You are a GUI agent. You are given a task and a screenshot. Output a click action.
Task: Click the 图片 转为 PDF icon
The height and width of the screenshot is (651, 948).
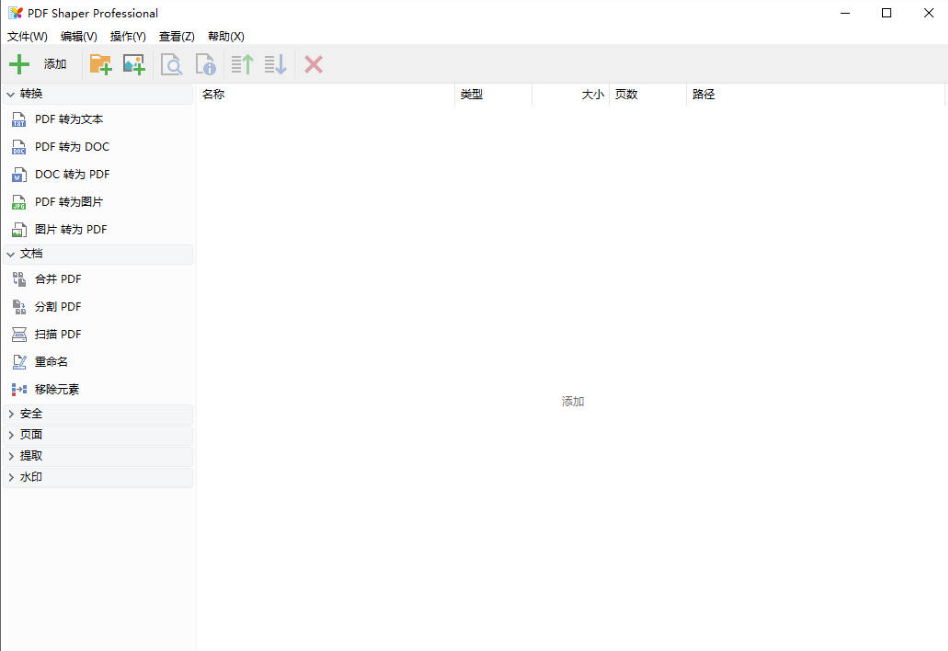coord(19,230)
